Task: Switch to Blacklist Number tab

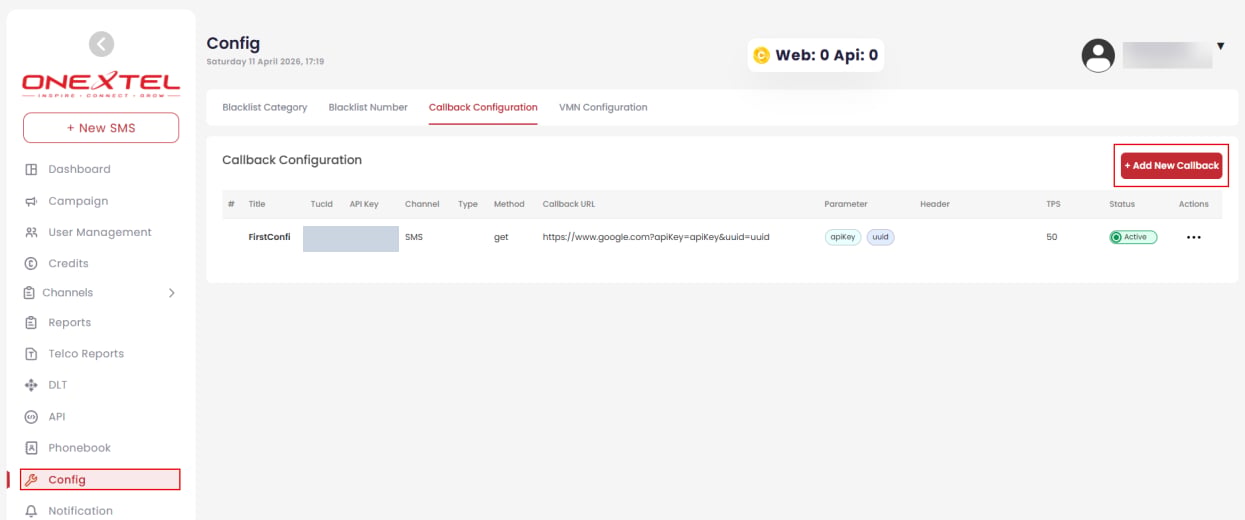Action: pos(368,107)
